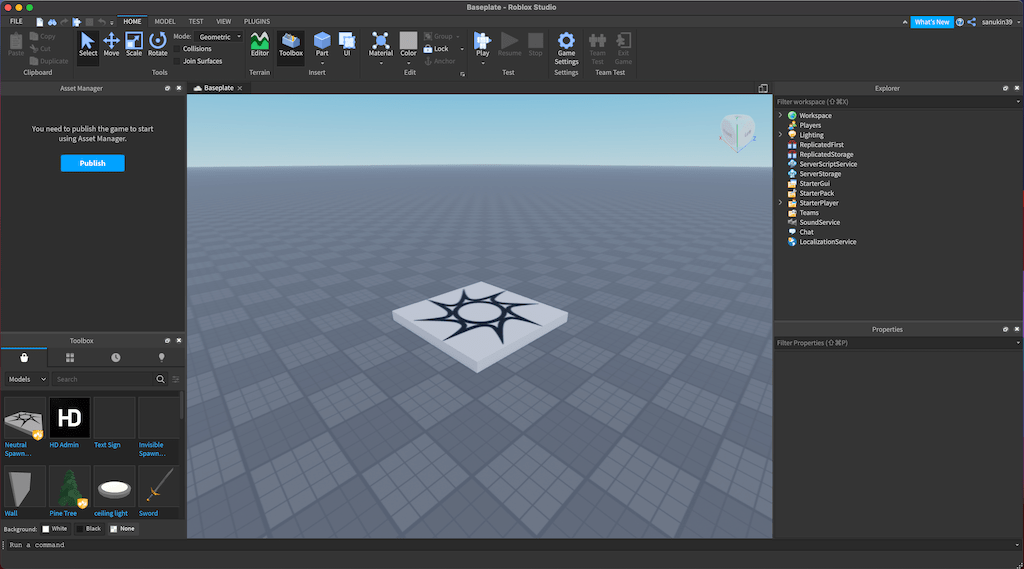Image resolution: width=1024 pixels, height=569 pixels.
Task: Open Toolbox recent clock tab
Action: click(116, 357)
